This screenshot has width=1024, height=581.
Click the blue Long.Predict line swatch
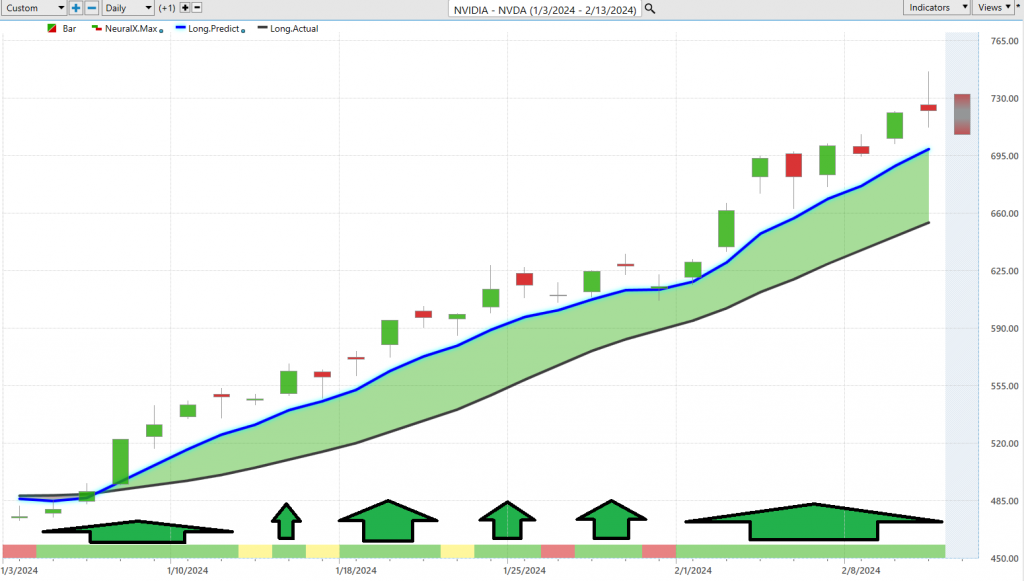pos(180,28)
